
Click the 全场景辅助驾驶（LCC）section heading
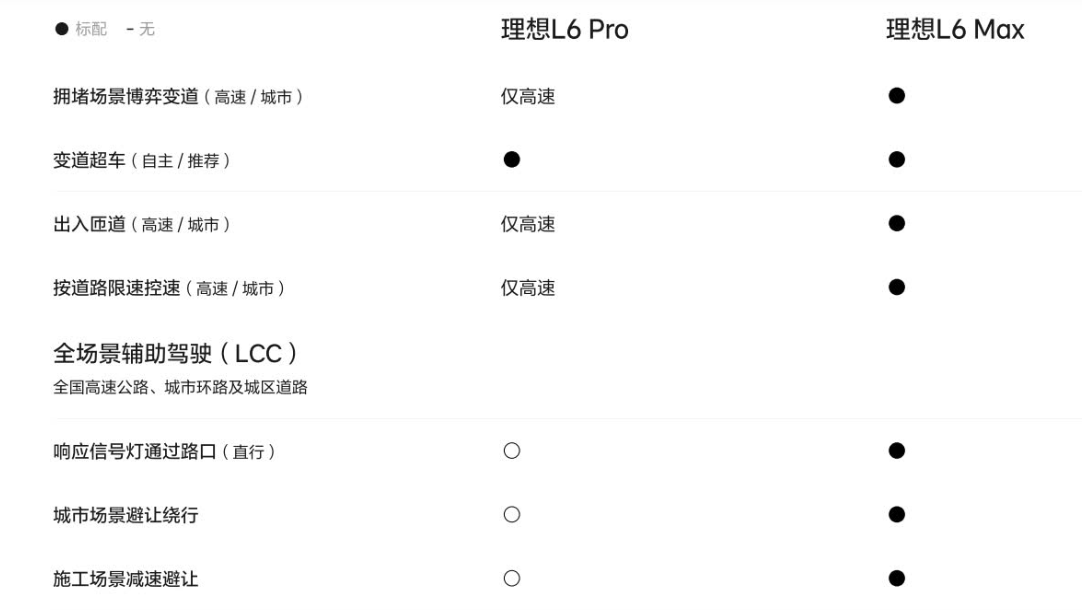click(178, 354)
